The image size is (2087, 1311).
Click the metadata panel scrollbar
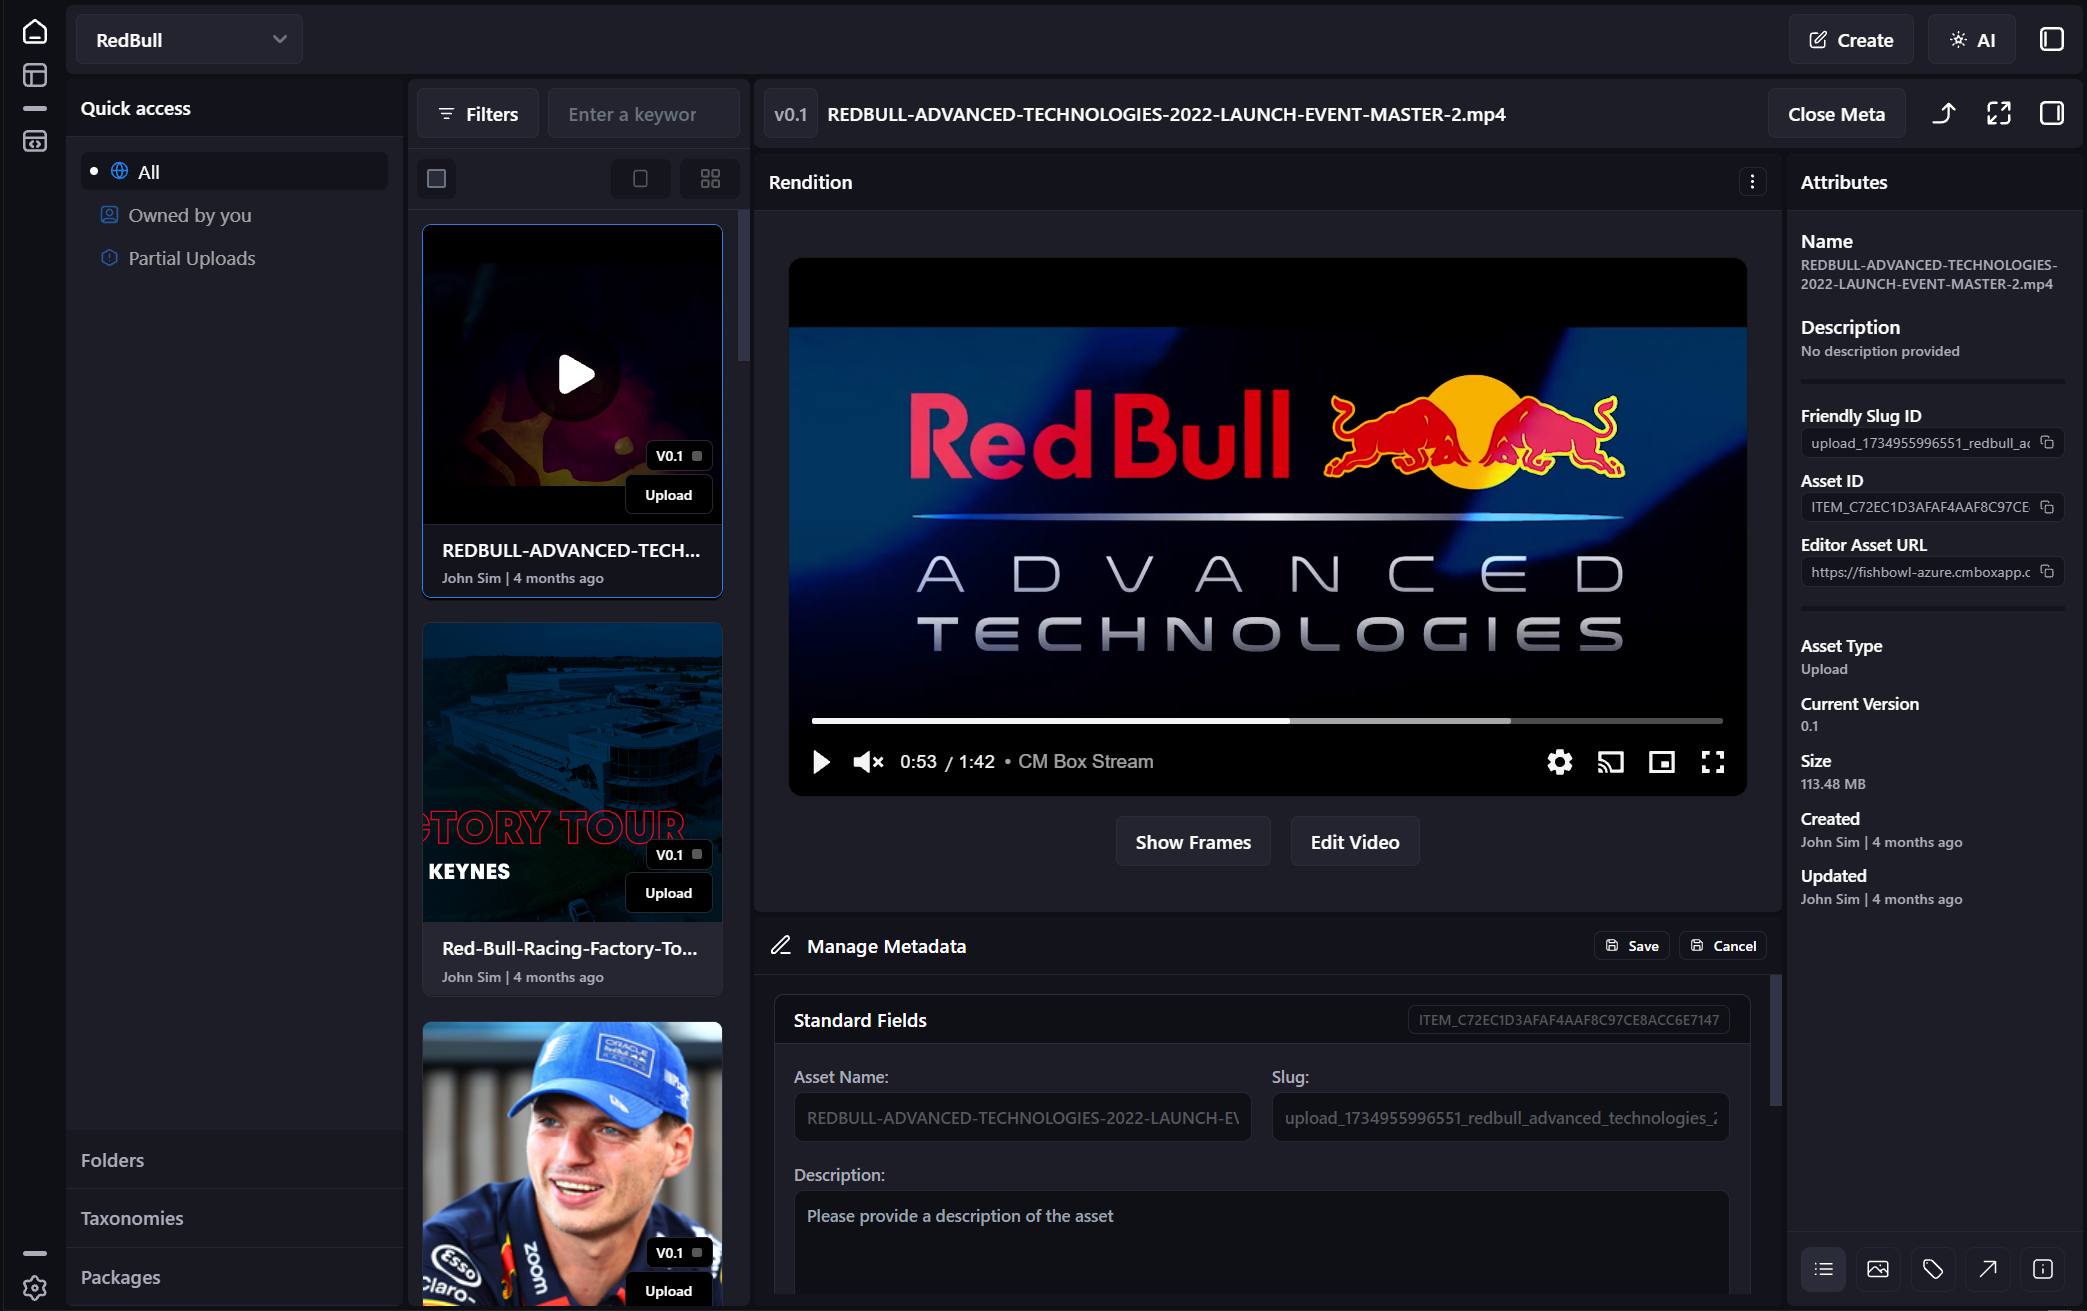coord(1776,1040)
